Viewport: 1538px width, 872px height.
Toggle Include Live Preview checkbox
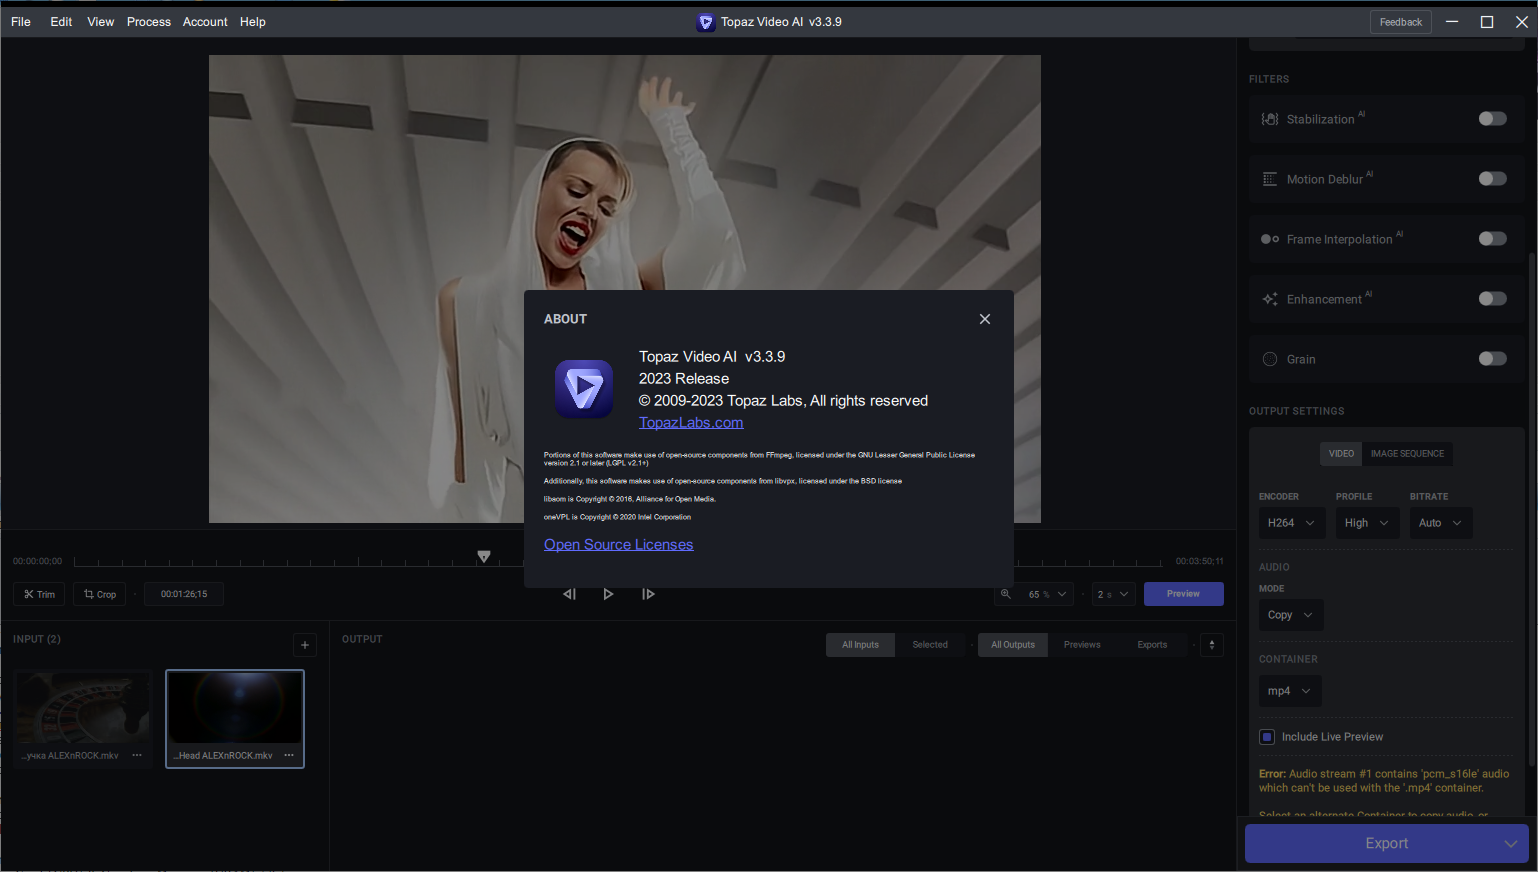point(1267,737)
